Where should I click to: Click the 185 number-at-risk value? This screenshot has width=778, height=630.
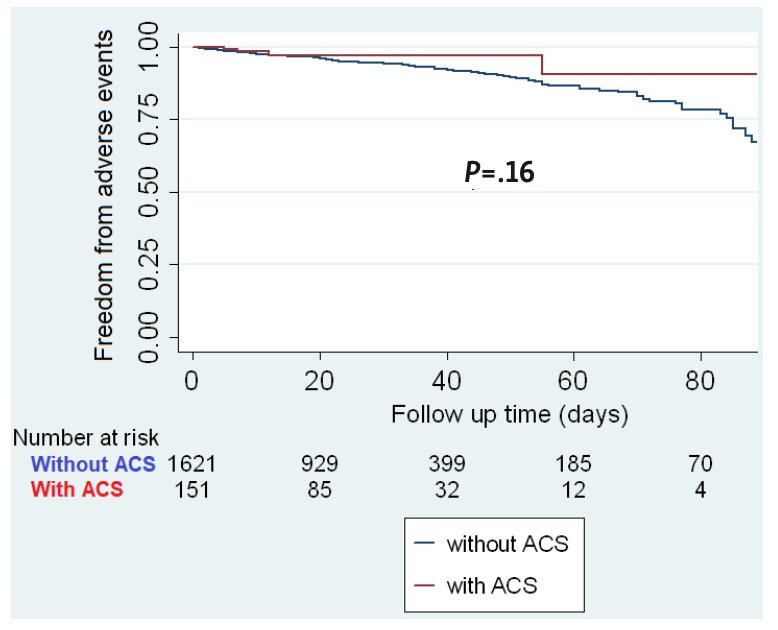(574, 465)
